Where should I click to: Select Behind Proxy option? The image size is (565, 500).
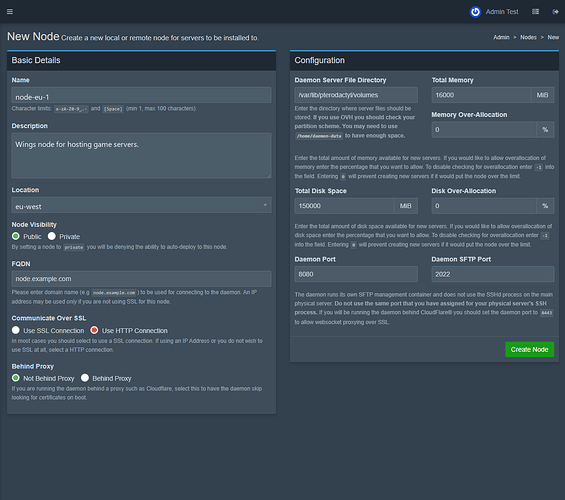(85, 378)
